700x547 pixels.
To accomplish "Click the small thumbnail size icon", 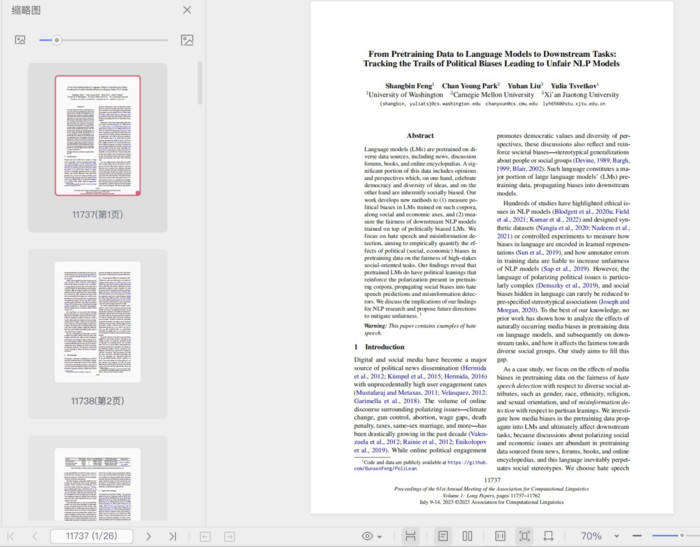I will pos(20,40).
